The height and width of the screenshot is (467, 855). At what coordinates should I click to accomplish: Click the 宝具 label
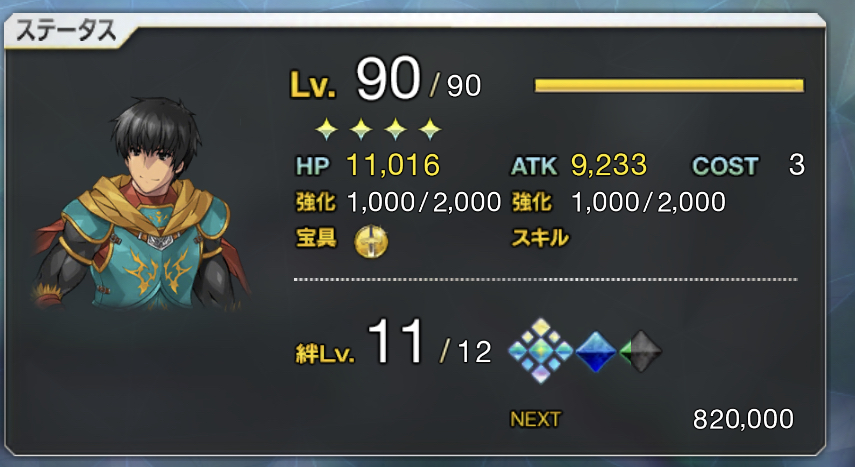pyautogui.click(x=316, y=238)
